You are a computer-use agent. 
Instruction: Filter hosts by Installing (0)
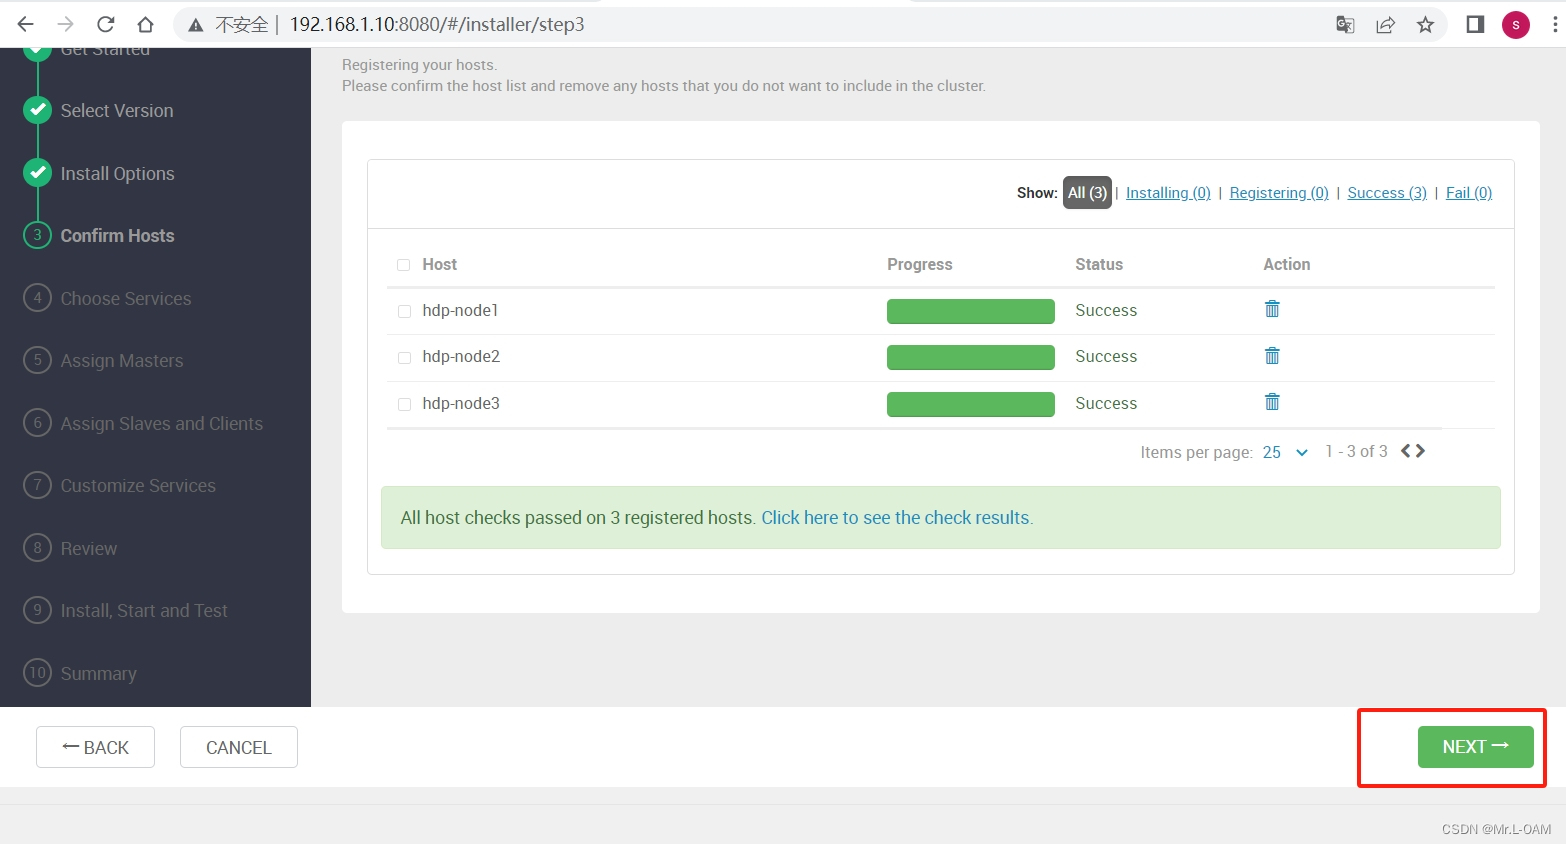tap(1168, 193)
